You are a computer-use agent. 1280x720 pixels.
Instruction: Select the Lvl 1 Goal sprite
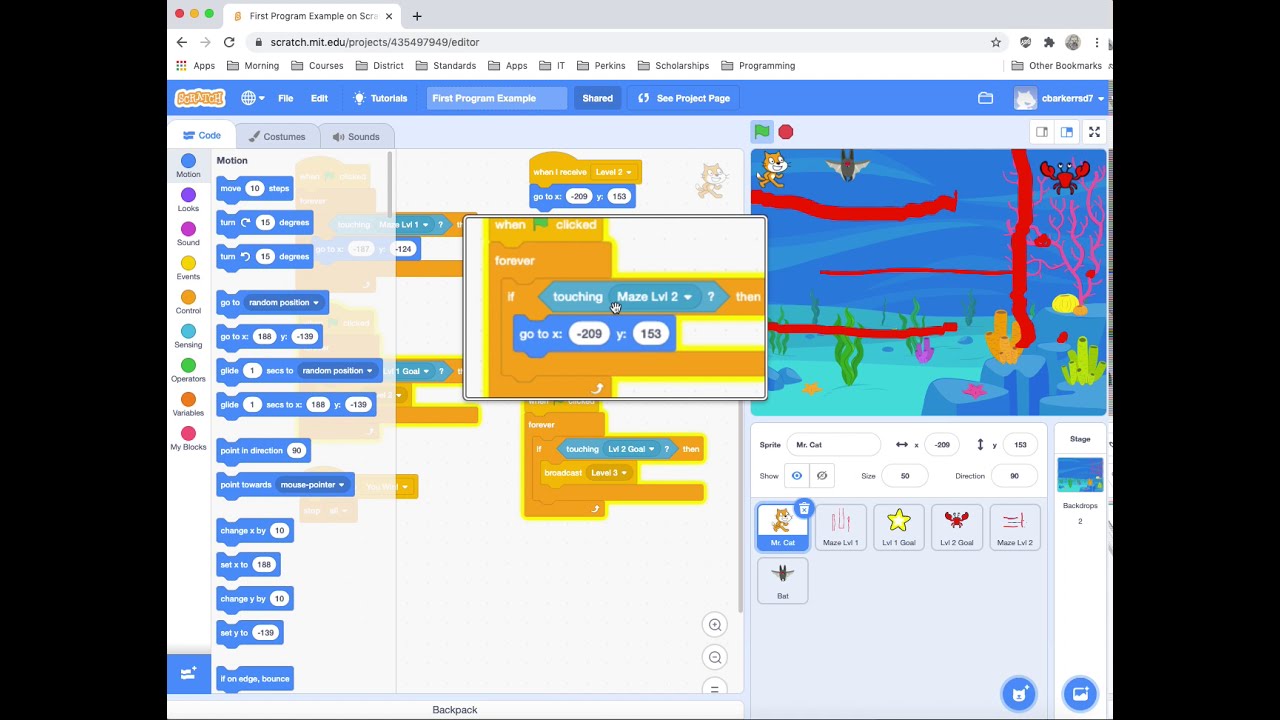click(x=898, y=527)
